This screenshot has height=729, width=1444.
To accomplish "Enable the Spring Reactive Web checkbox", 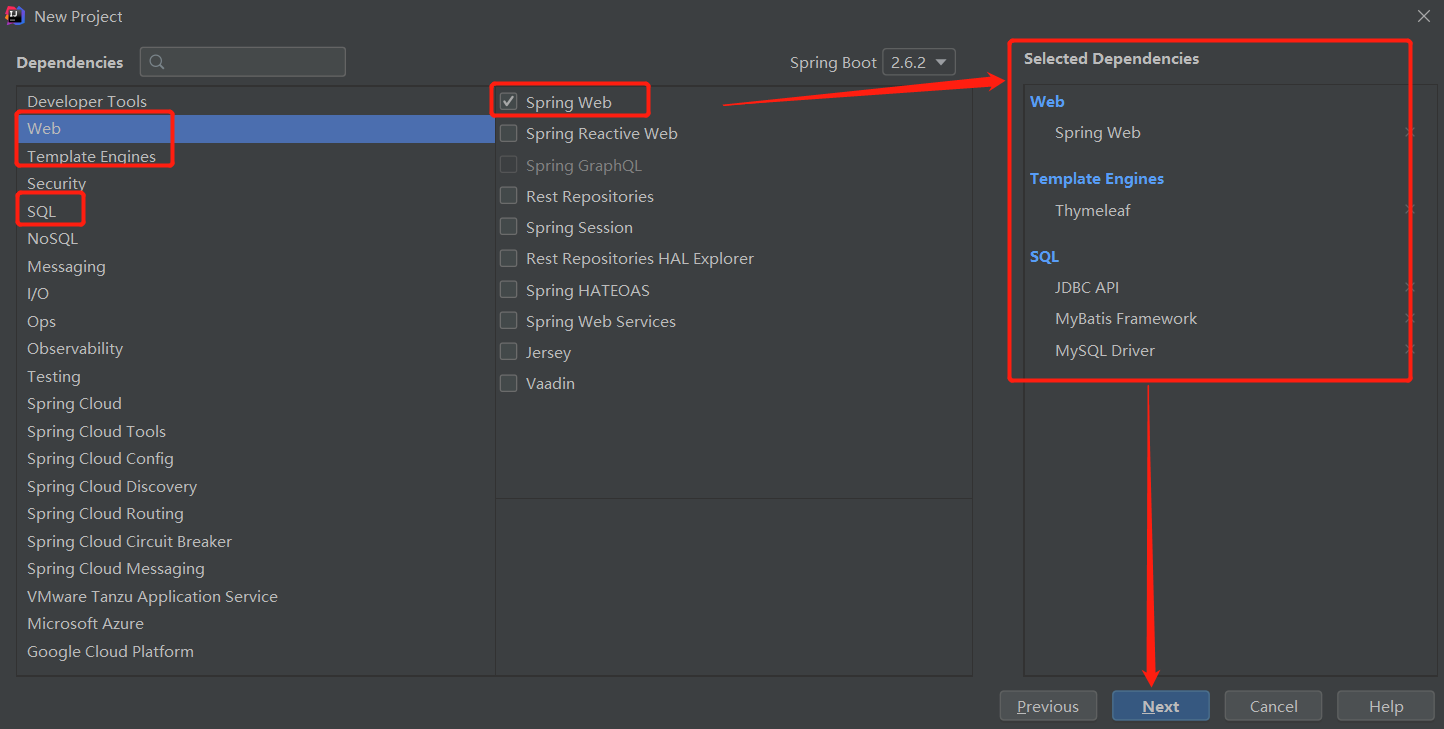I will (x=508, y=133).
